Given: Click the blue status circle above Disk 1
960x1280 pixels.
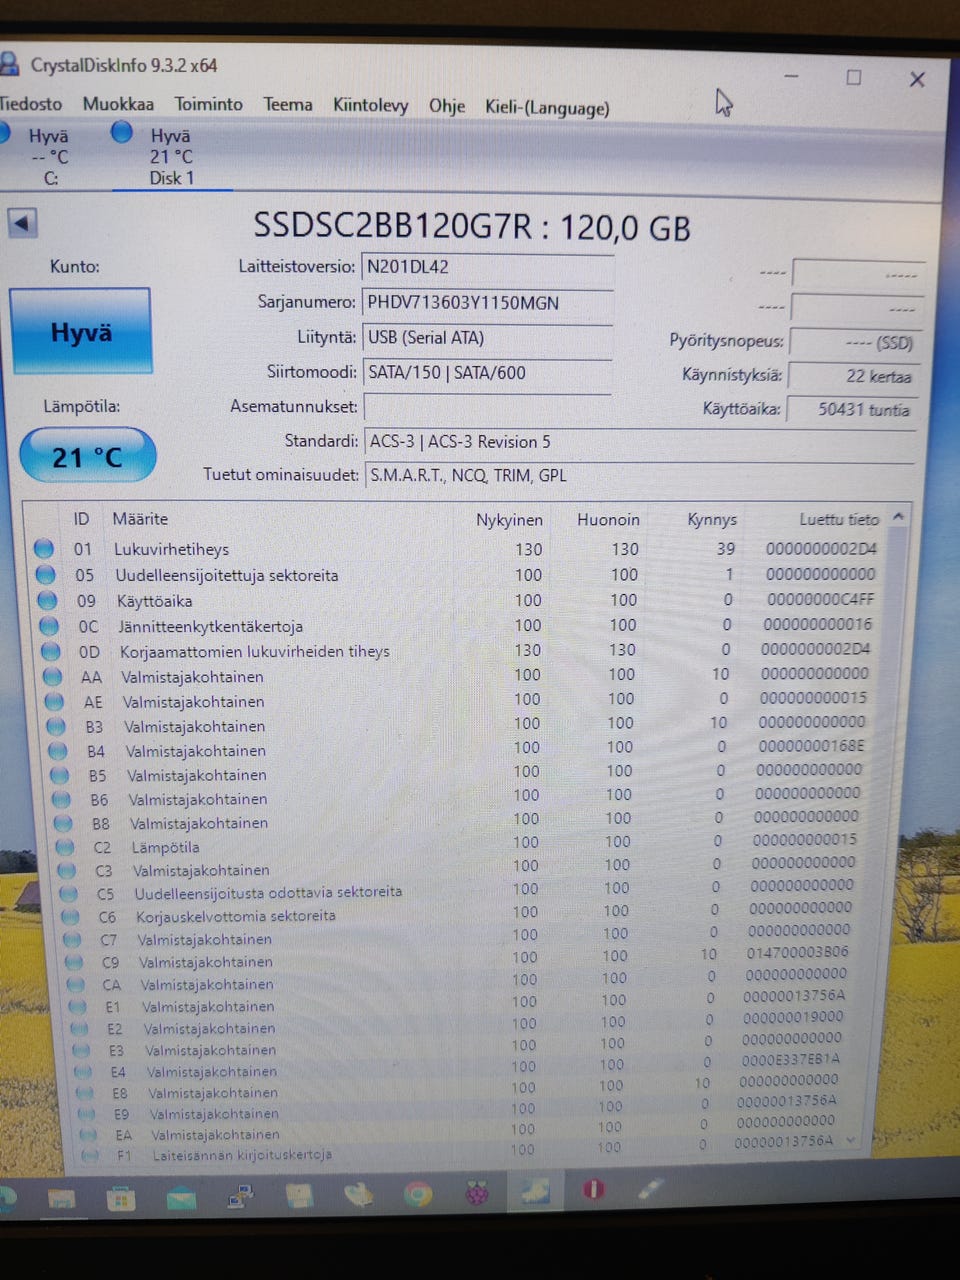Looking at the screenshot, I should coord(122,132).
